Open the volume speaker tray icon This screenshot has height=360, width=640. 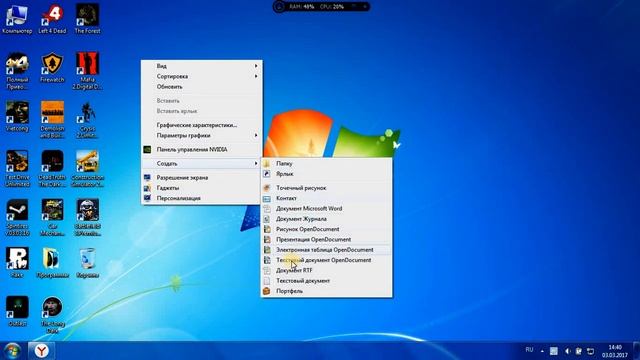567,351
